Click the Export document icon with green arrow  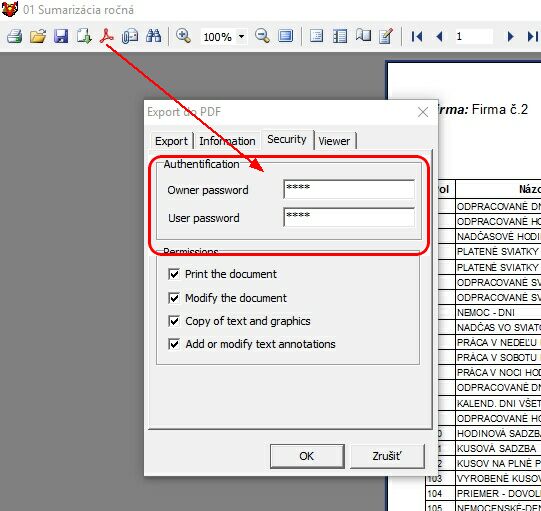pyautogui.click(x=84, y=36)
